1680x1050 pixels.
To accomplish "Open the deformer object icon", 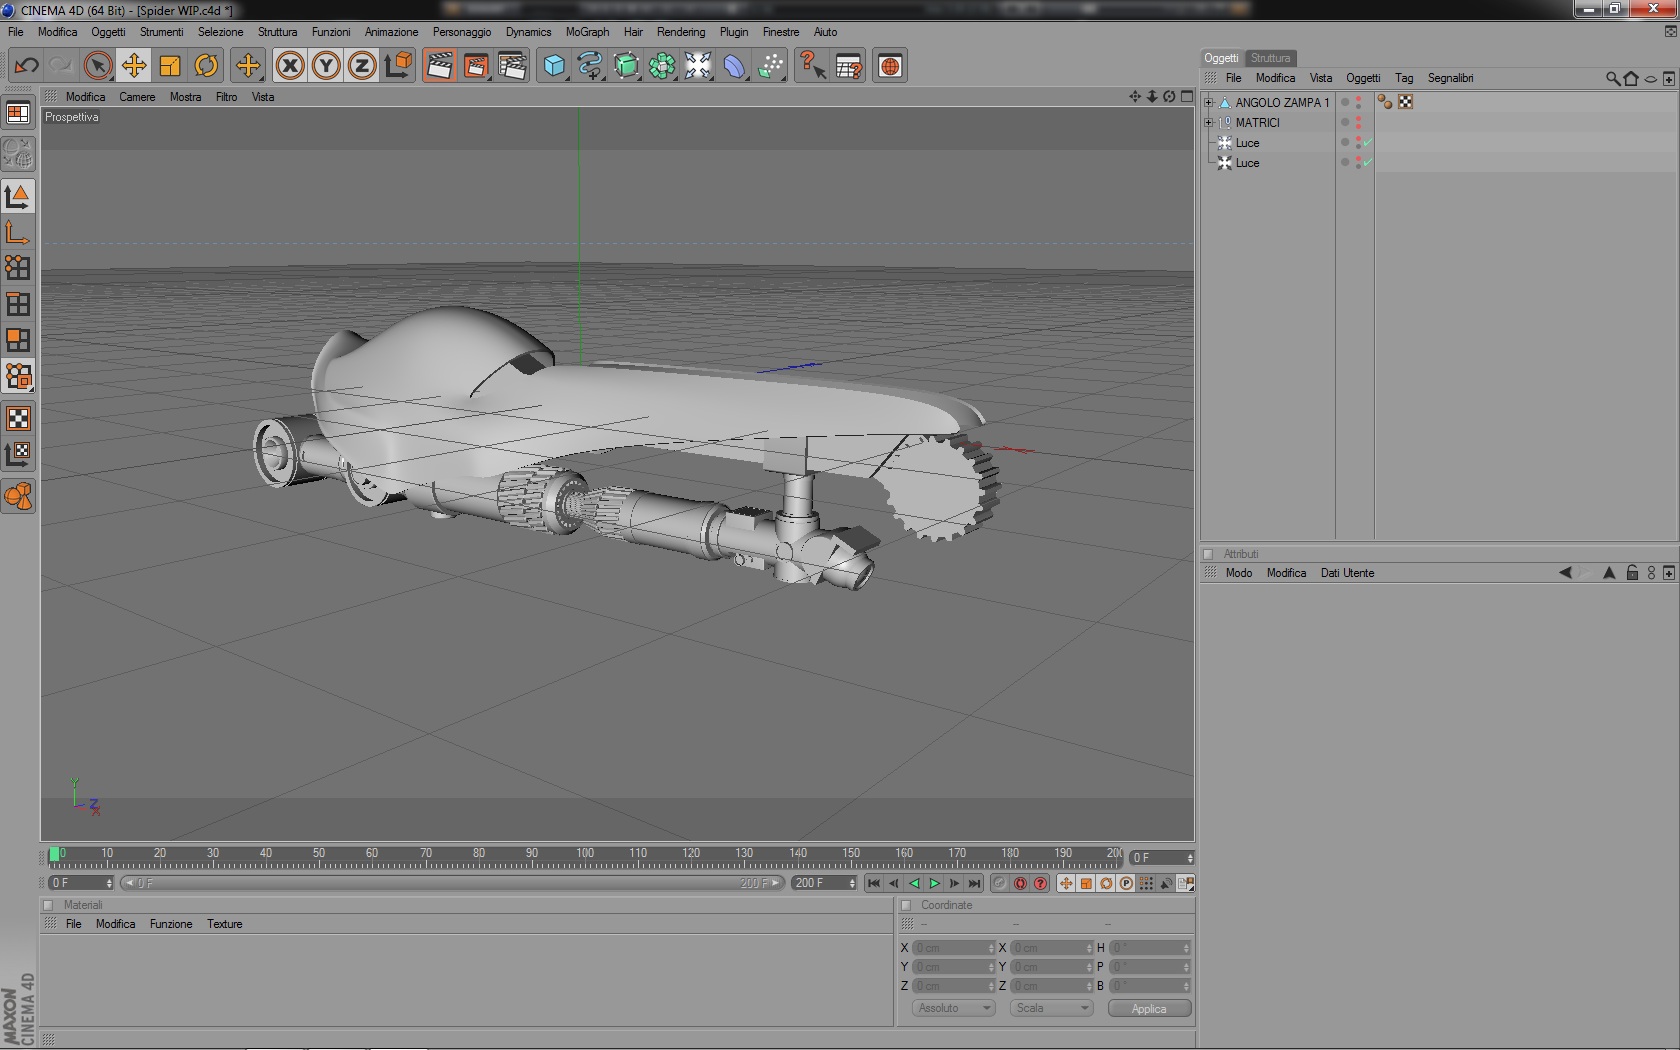I will coord(734,66).
